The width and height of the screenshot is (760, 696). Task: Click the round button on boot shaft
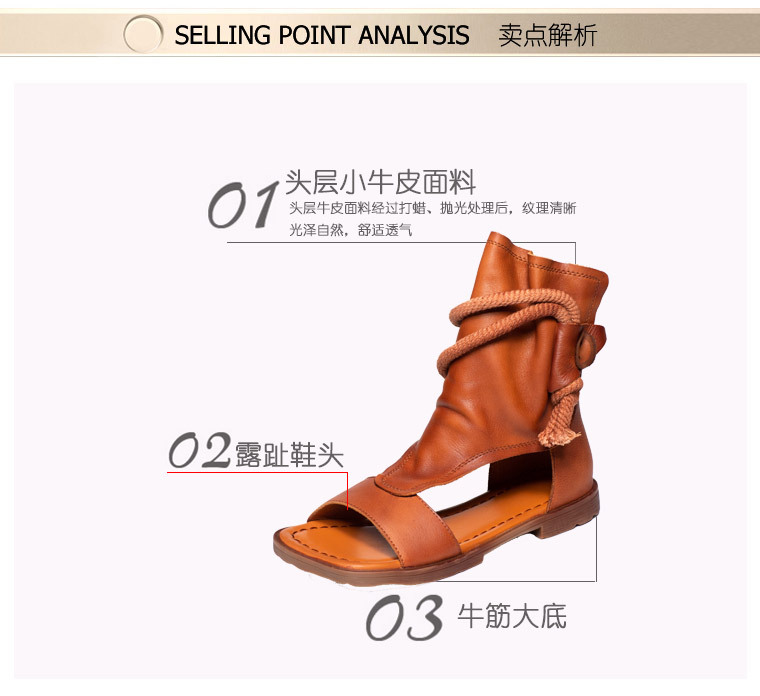(586, 347)
